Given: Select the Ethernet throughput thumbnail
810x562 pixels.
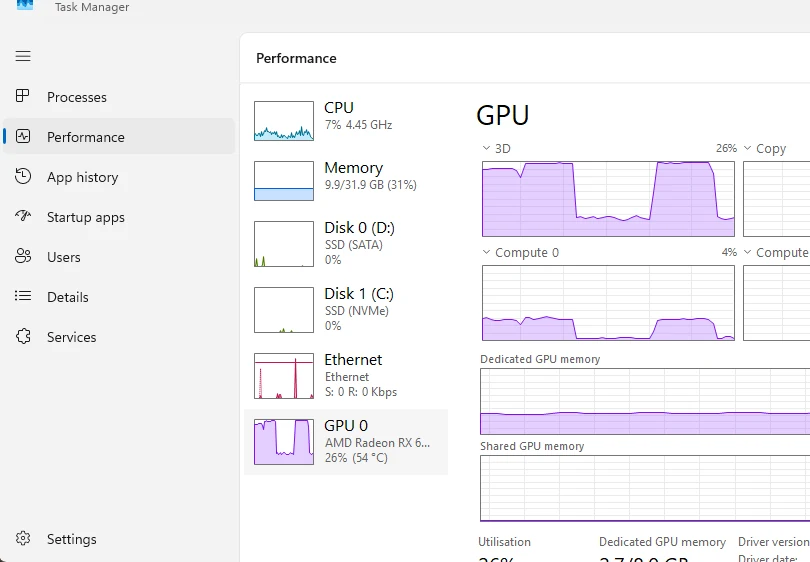Looking at the screenshot, I should tap(284, 376).
